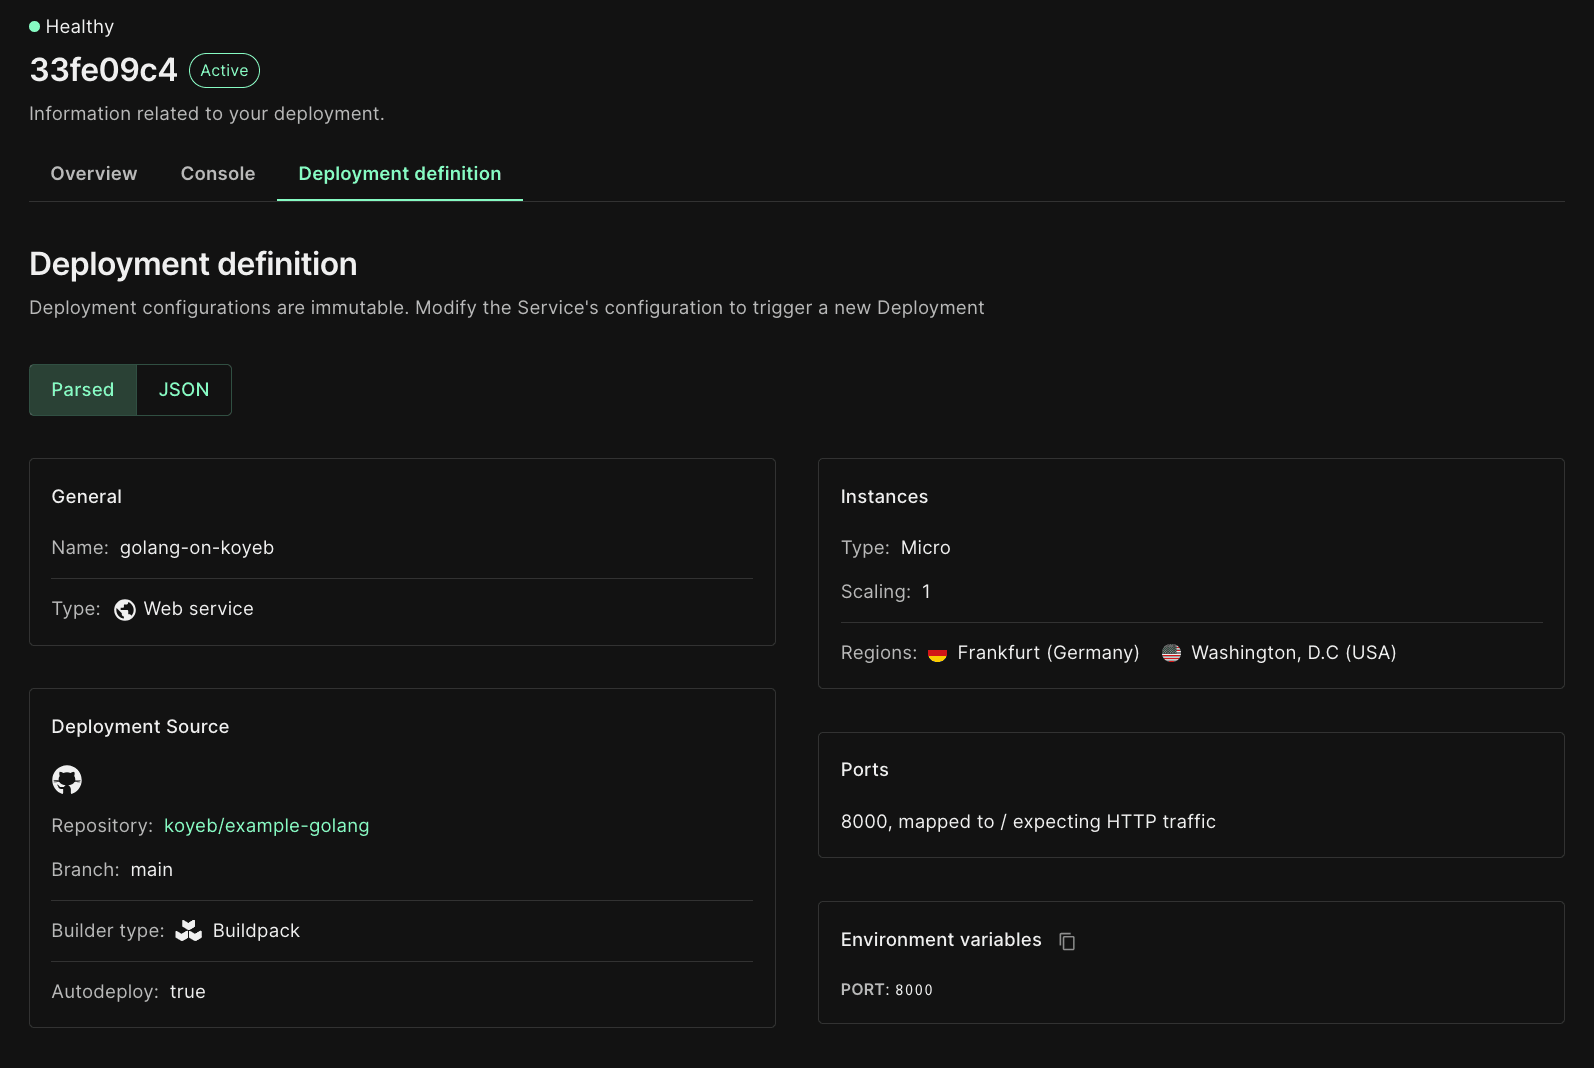Viewport: 1594px width, 1068px height.
Task: Click the PORT: 8000 environment variable
Action: point(886,990)
